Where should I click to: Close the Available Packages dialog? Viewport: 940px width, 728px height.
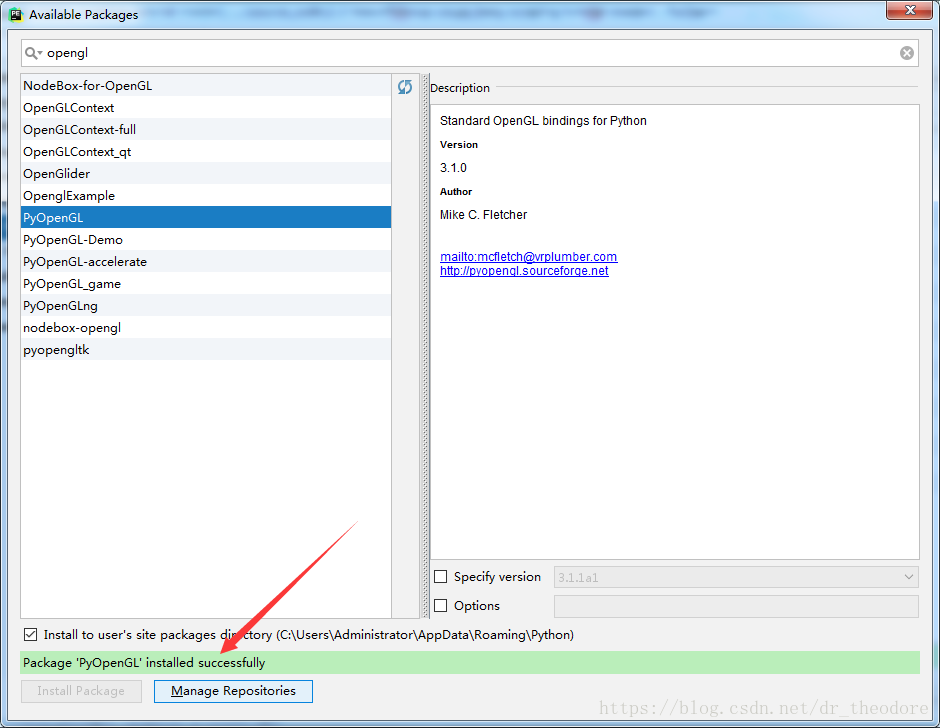[x=909, y=10]
